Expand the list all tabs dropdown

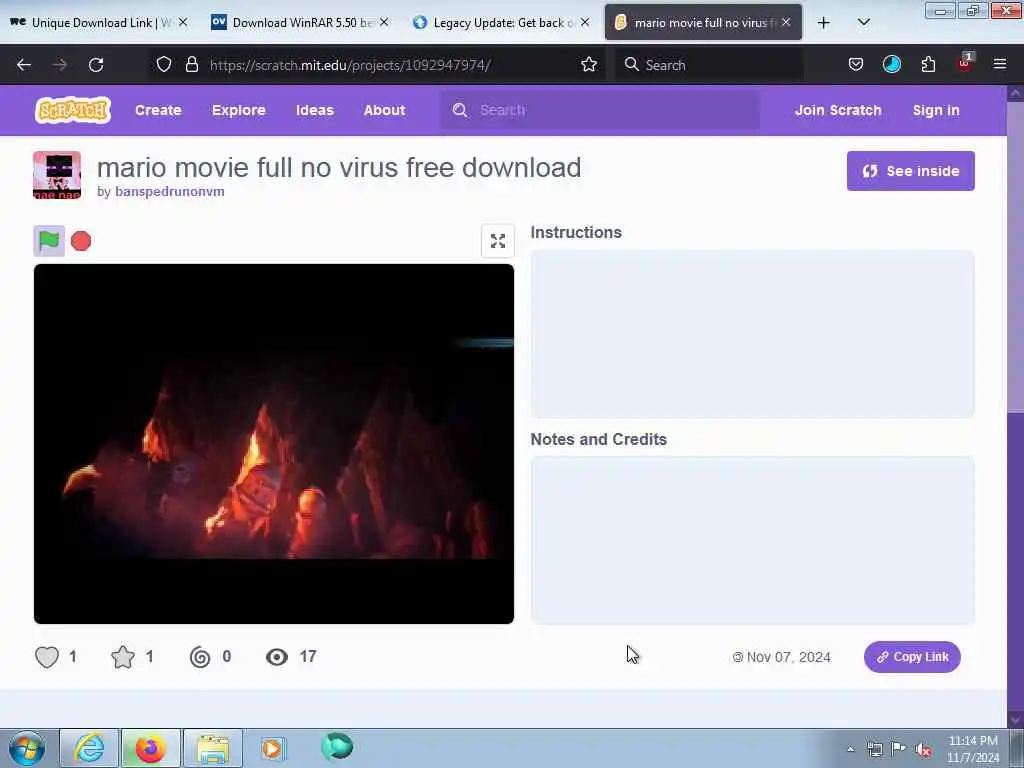coord(863,23)
